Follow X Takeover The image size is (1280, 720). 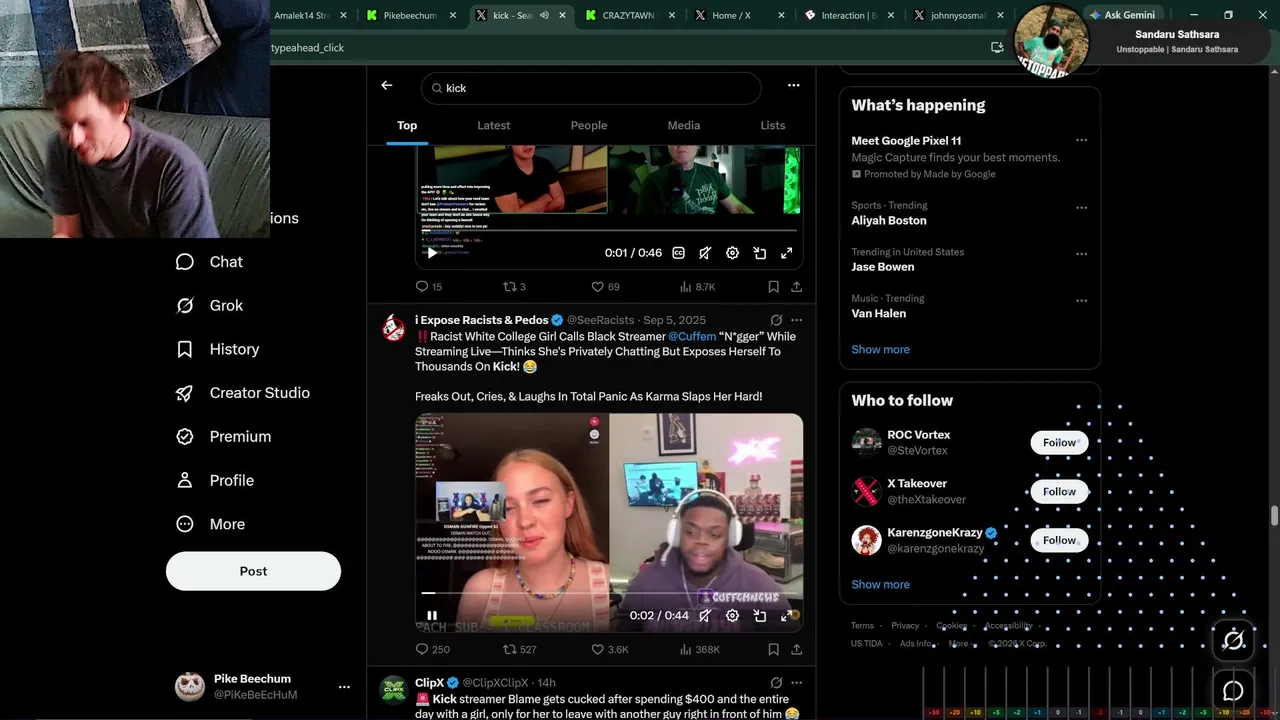click(1059, 492)
